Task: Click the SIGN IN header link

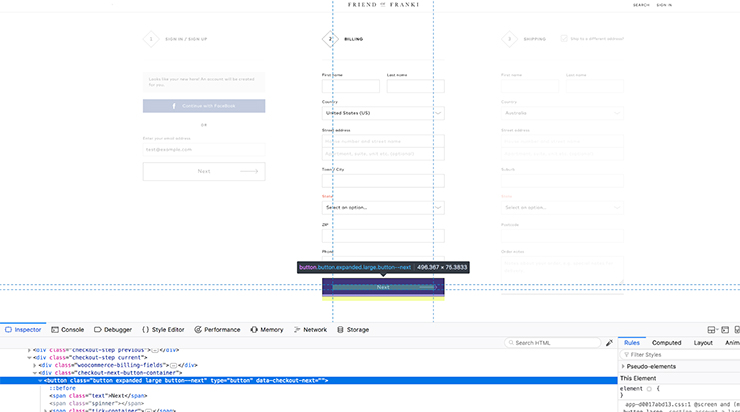Action: pyautogui.click(x=664, y=5)
